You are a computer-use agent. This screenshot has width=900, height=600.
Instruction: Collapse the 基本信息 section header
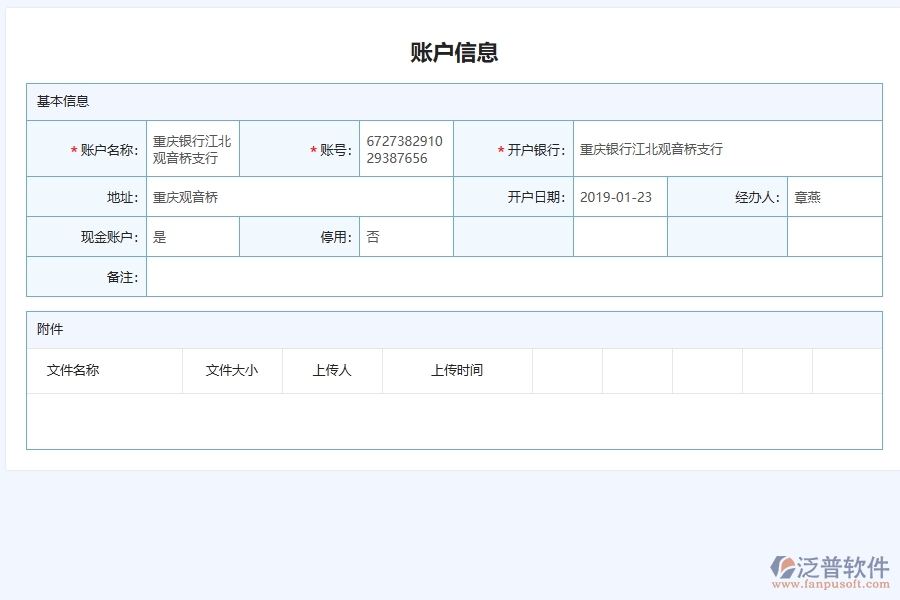pyautogui.click(x=62, y=101)
